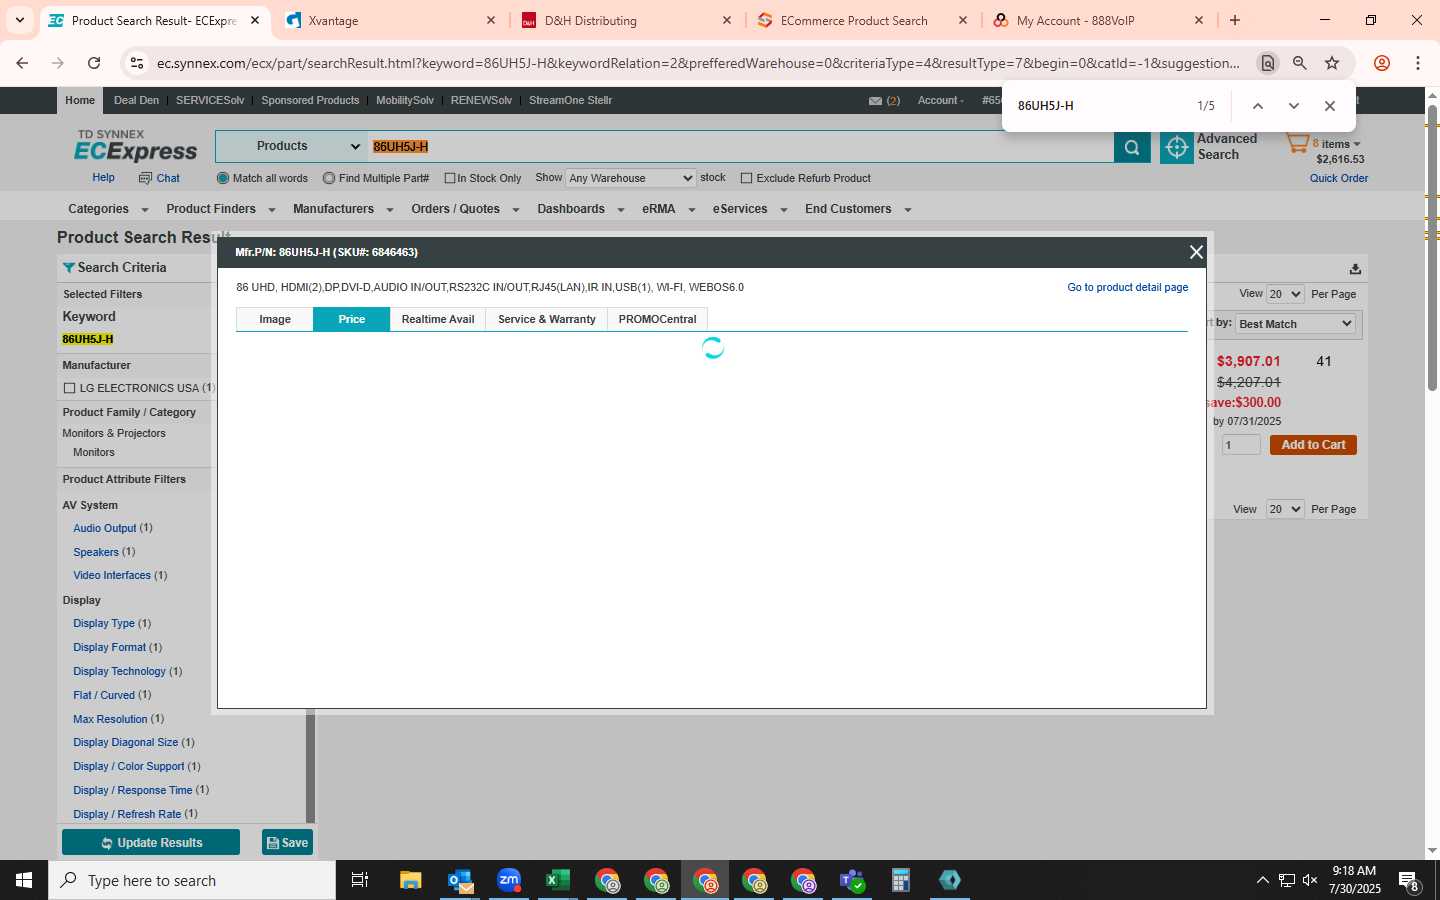Bookmark this page with star icon
This screenshot has width=1440, height=900.
click(1332, 63)
